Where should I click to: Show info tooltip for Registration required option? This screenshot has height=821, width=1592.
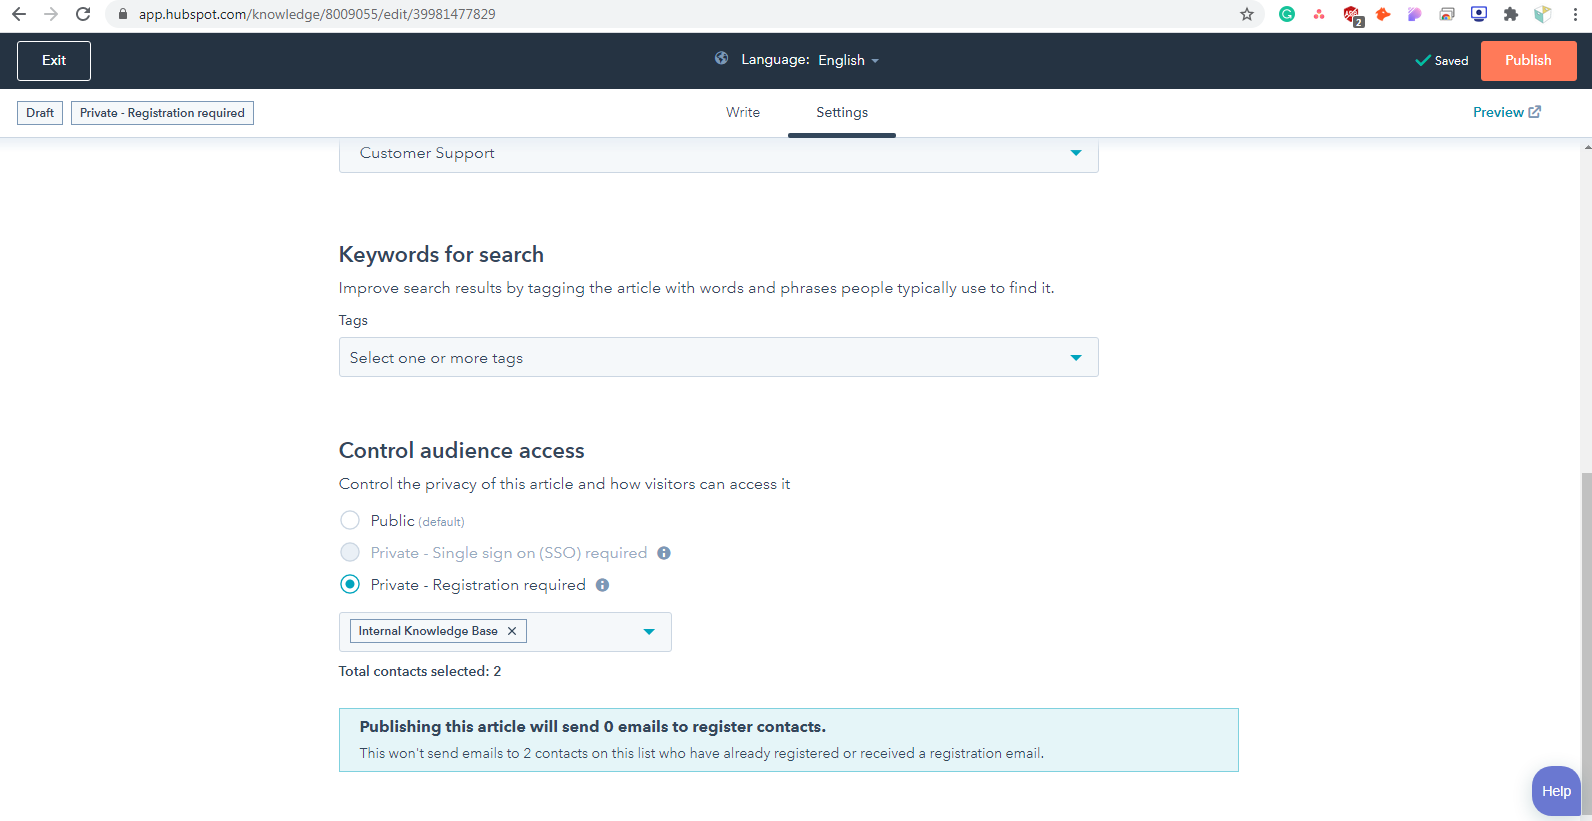point(602,585)
